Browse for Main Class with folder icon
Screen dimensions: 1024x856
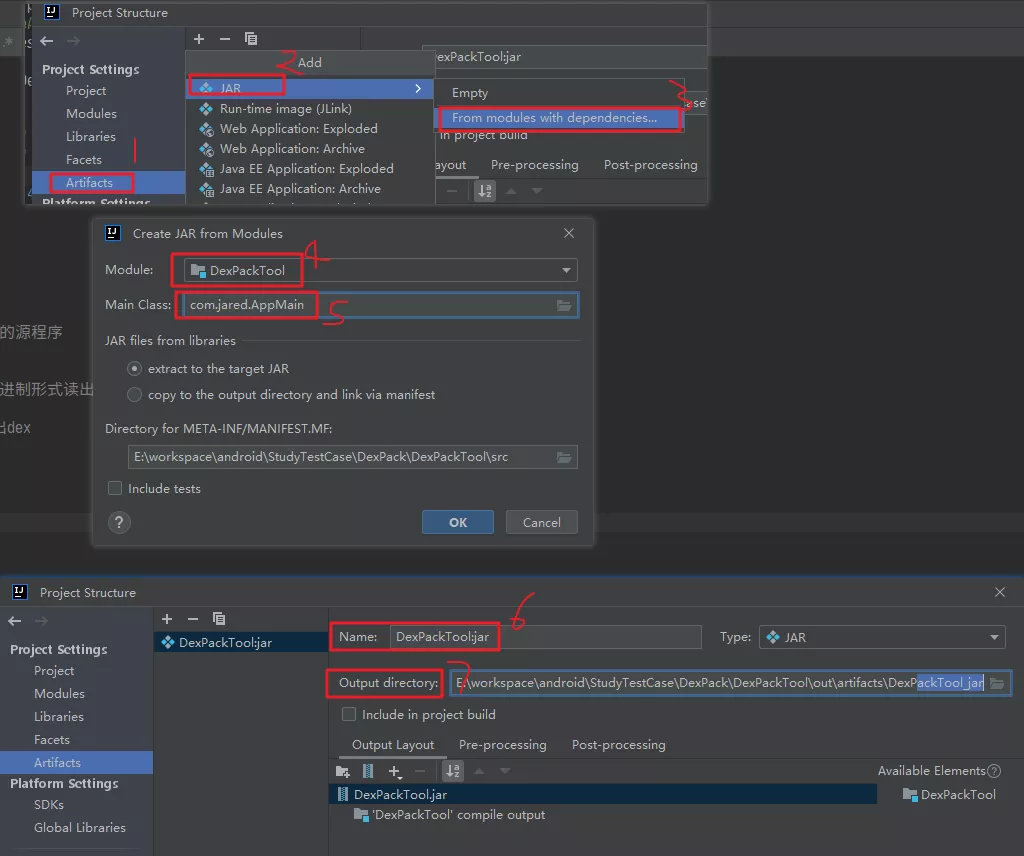564,306
